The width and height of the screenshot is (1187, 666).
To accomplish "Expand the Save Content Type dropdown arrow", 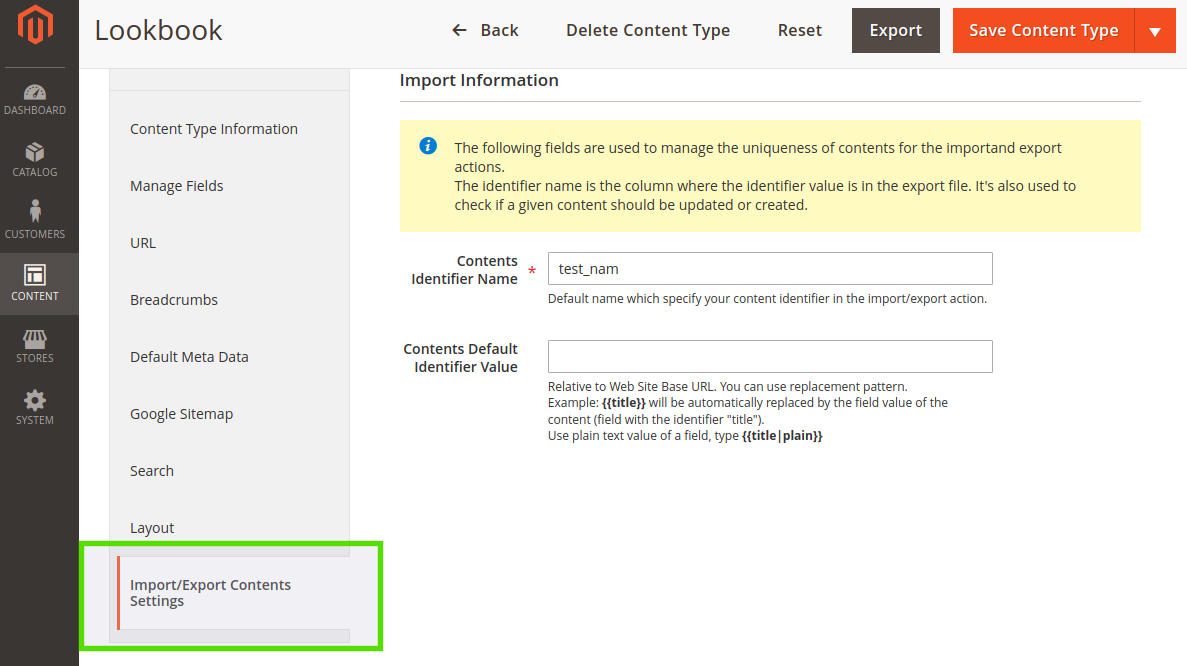I will (1155, 31).
